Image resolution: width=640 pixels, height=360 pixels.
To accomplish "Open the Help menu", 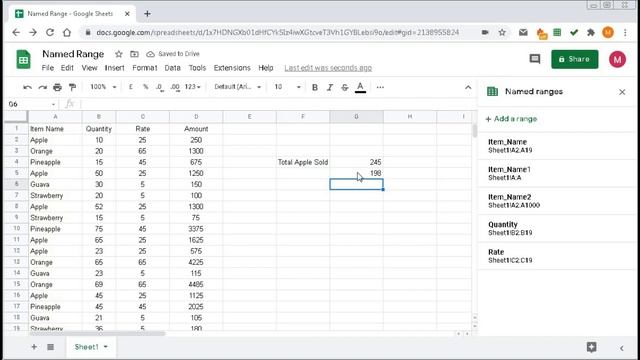I will pyautogui.click(x=266, y=68).
